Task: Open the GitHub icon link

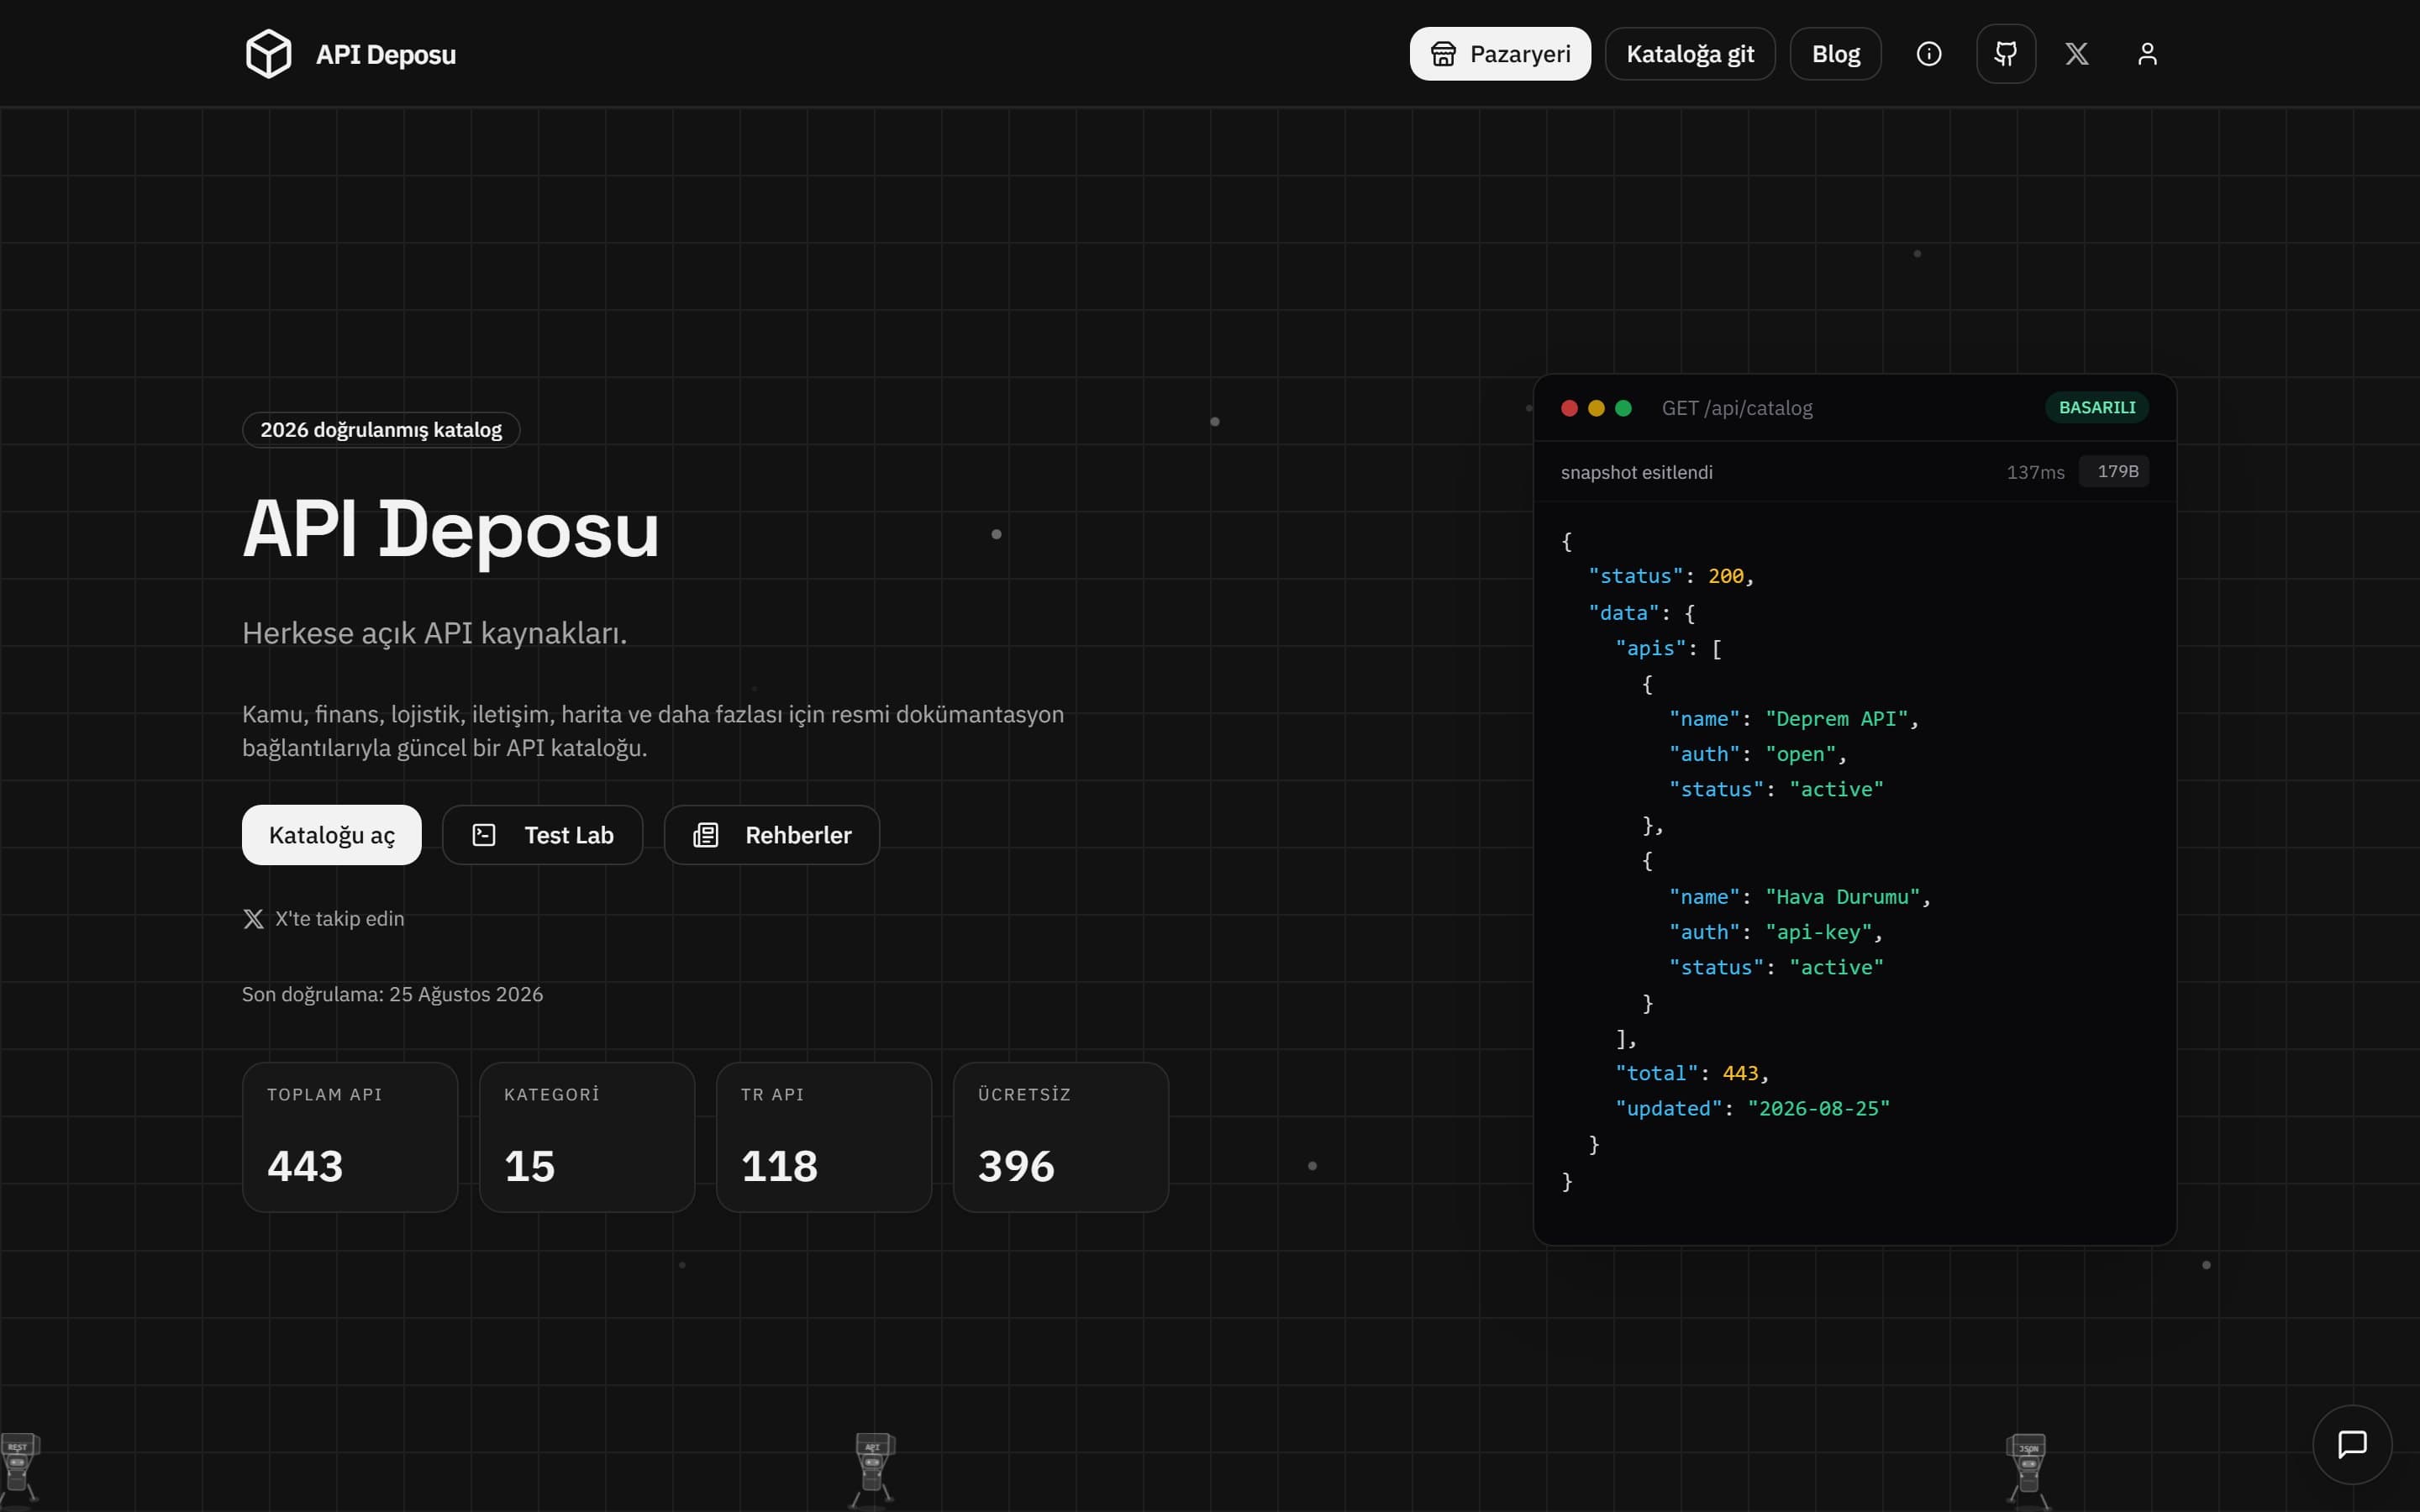Action: click(x=2006, y=54)
